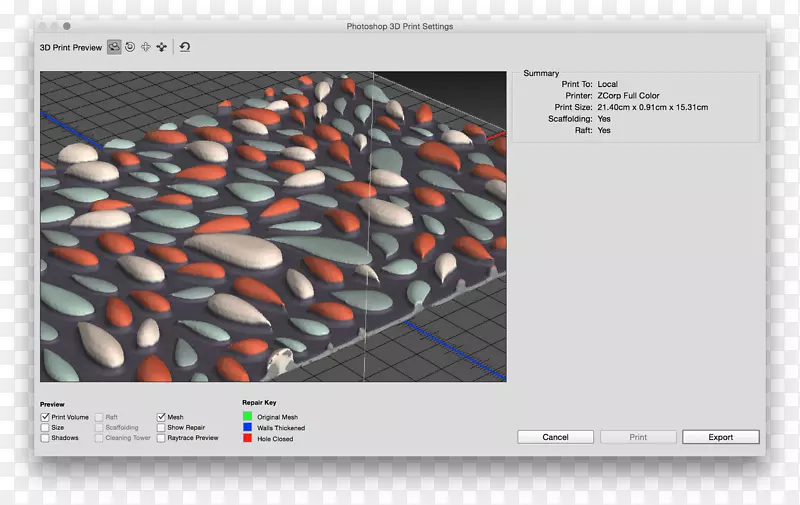Image resolution: width=800 pixels, height=505 pixels.
Task: Click the blue Walls Thickened swatch
Action: coord(247,427)
